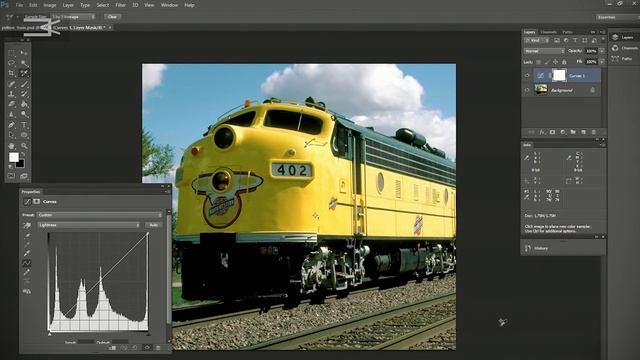Click Create new layer icon

click(583, 132)
